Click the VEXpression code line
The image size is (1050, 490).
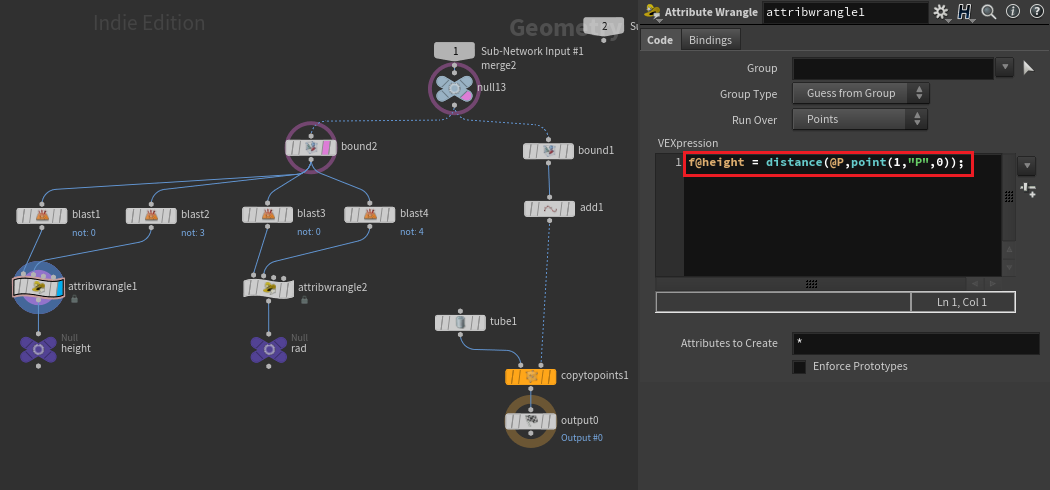point(828,164)
